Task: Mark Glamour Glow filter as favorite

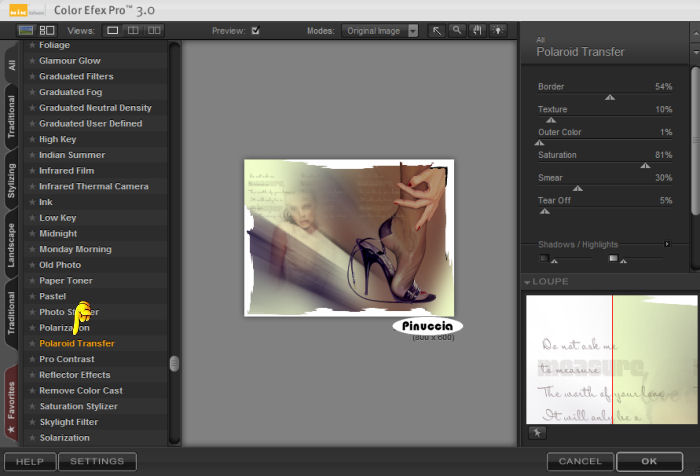Action: pyautogui.click(x=32, y=61)
